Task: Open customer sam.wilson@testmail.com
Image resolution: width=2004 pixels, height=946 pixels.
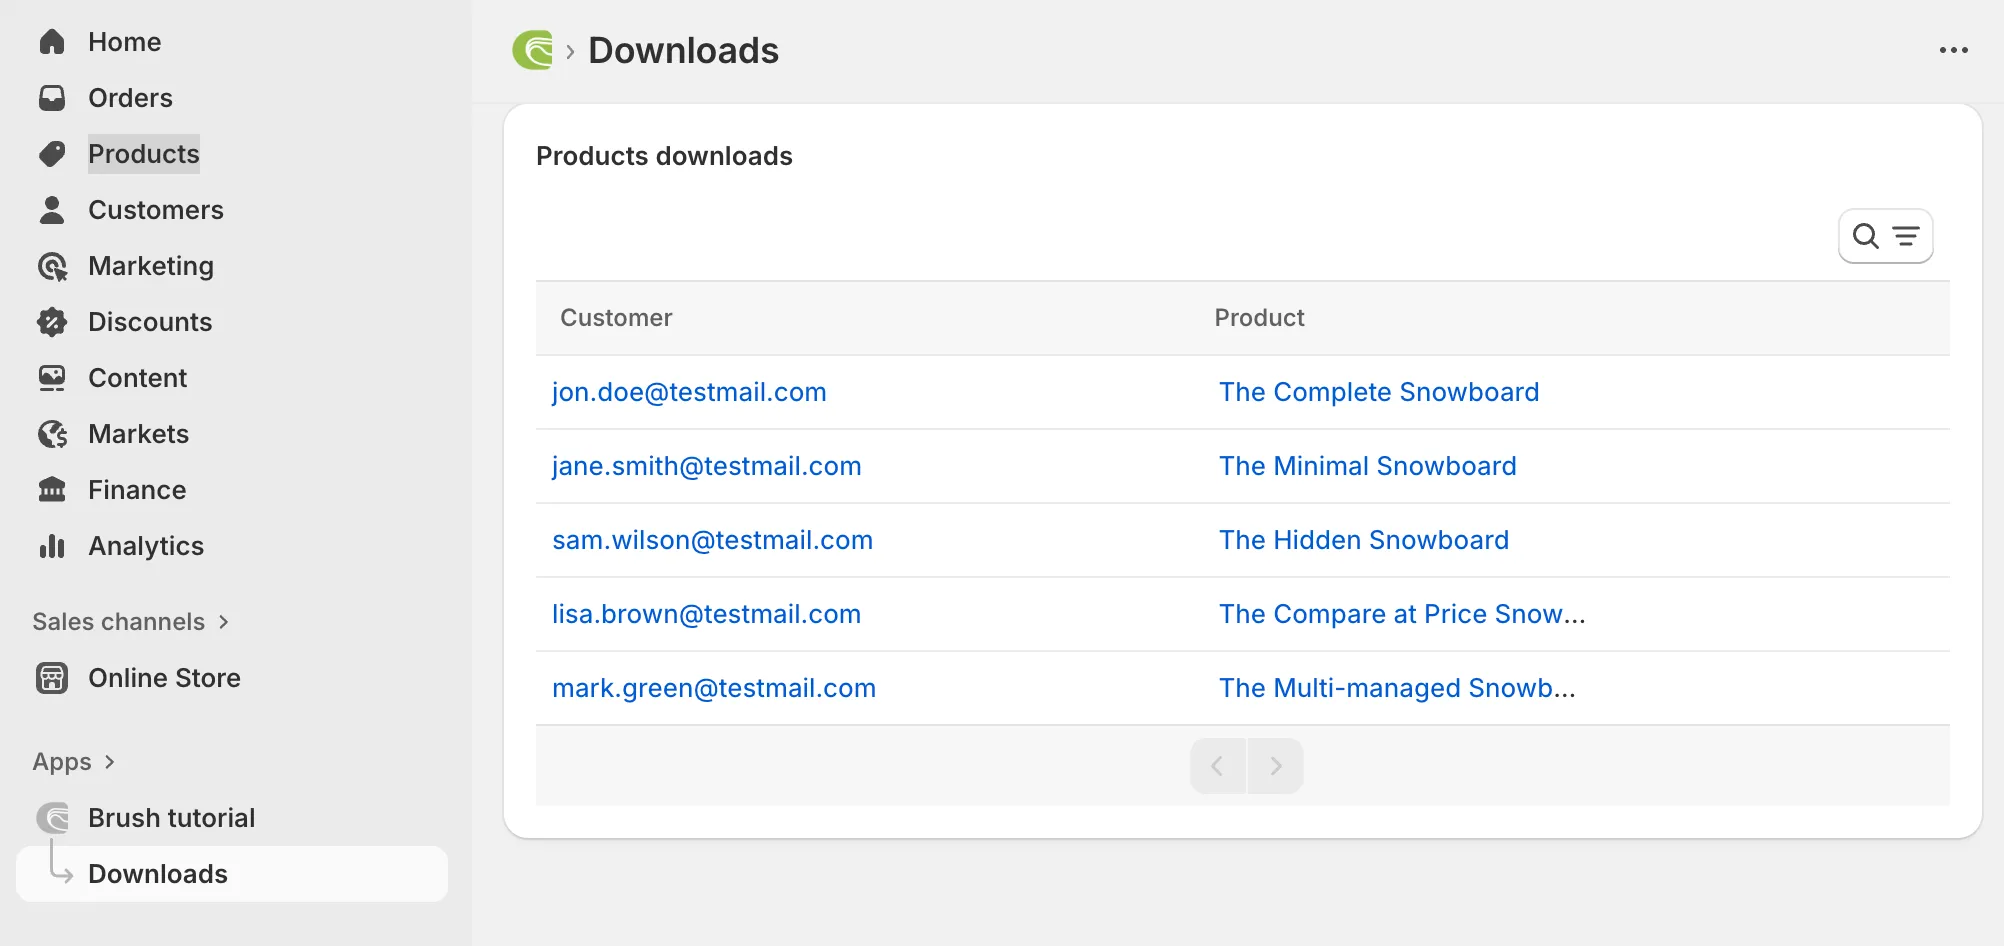Action: click(712, 540)
